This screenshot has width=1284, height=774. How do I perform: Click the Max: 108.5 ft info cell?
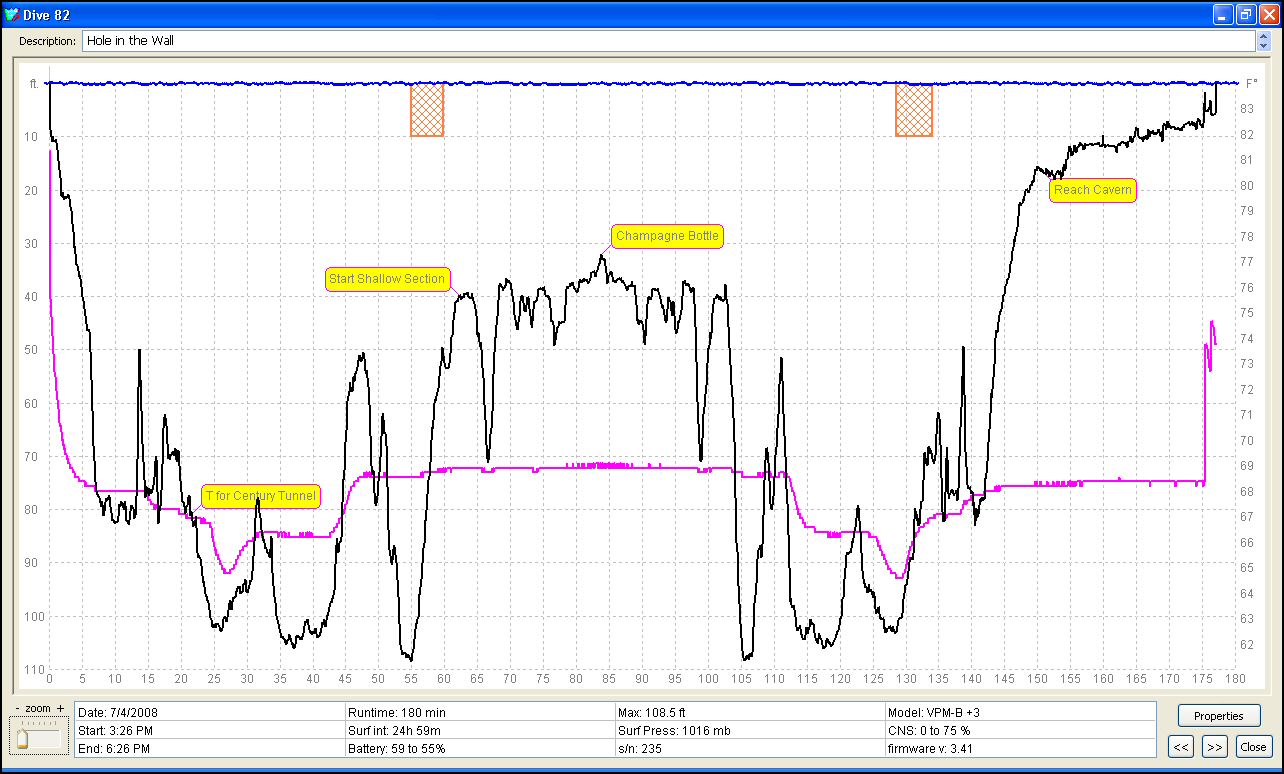pos(750,713)
